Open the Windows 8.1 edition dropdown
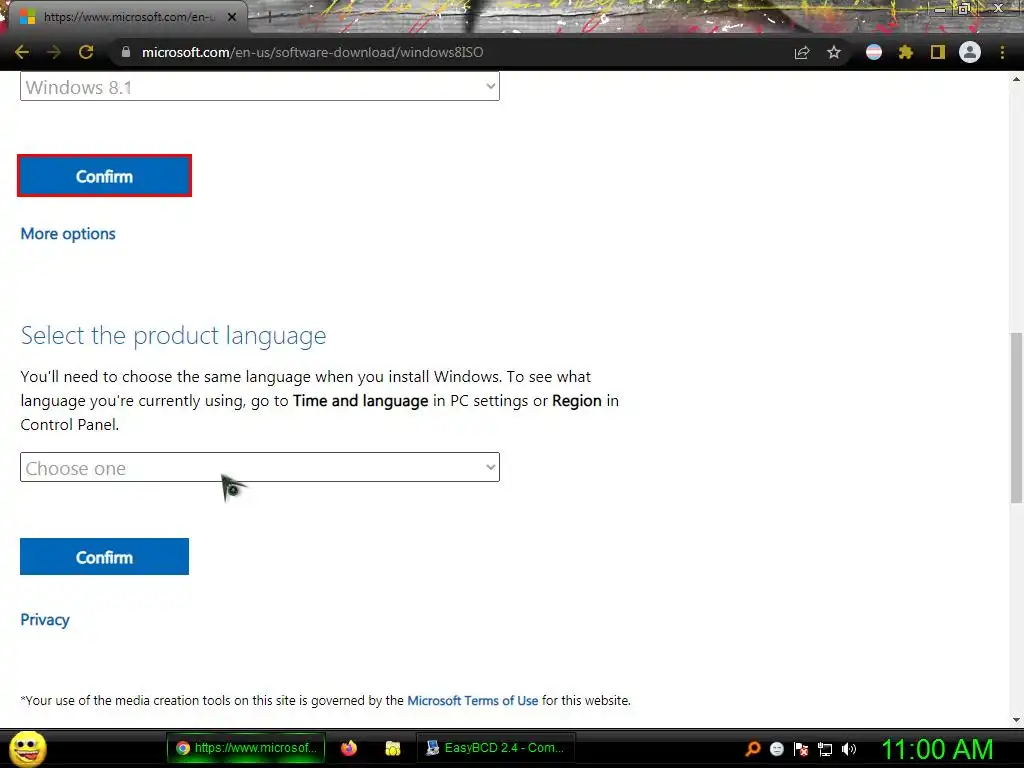The width and height of the screenshot is (1024, 768). coord(260,86)
